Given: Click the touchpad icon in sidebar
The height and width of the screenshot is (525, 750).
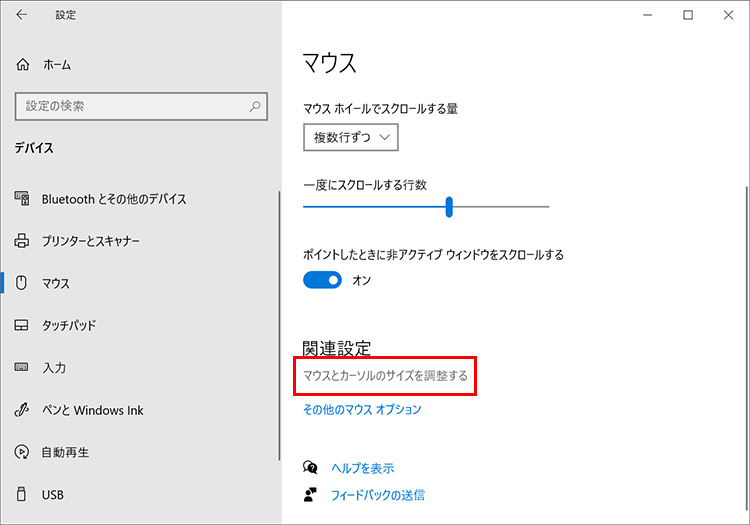Looking at the screenshot, I should click(22, 325).
